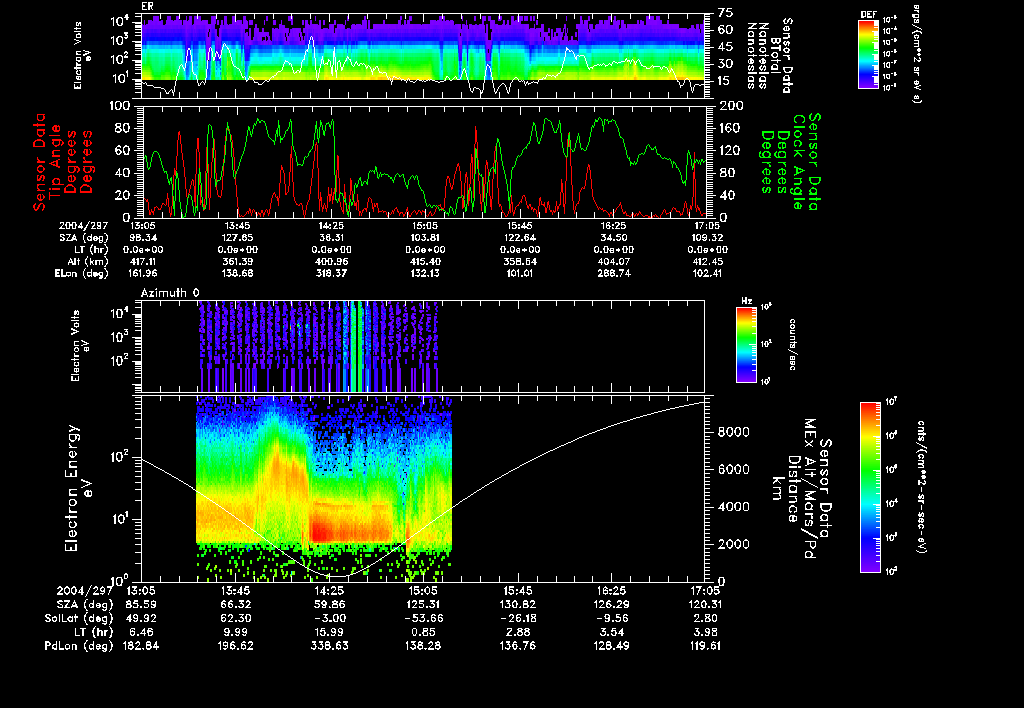The width and height of the screenshot is (1024, 708).
Task: Click the Electron Energy spectrogram plot panel
Action: (x=423, y=488)
